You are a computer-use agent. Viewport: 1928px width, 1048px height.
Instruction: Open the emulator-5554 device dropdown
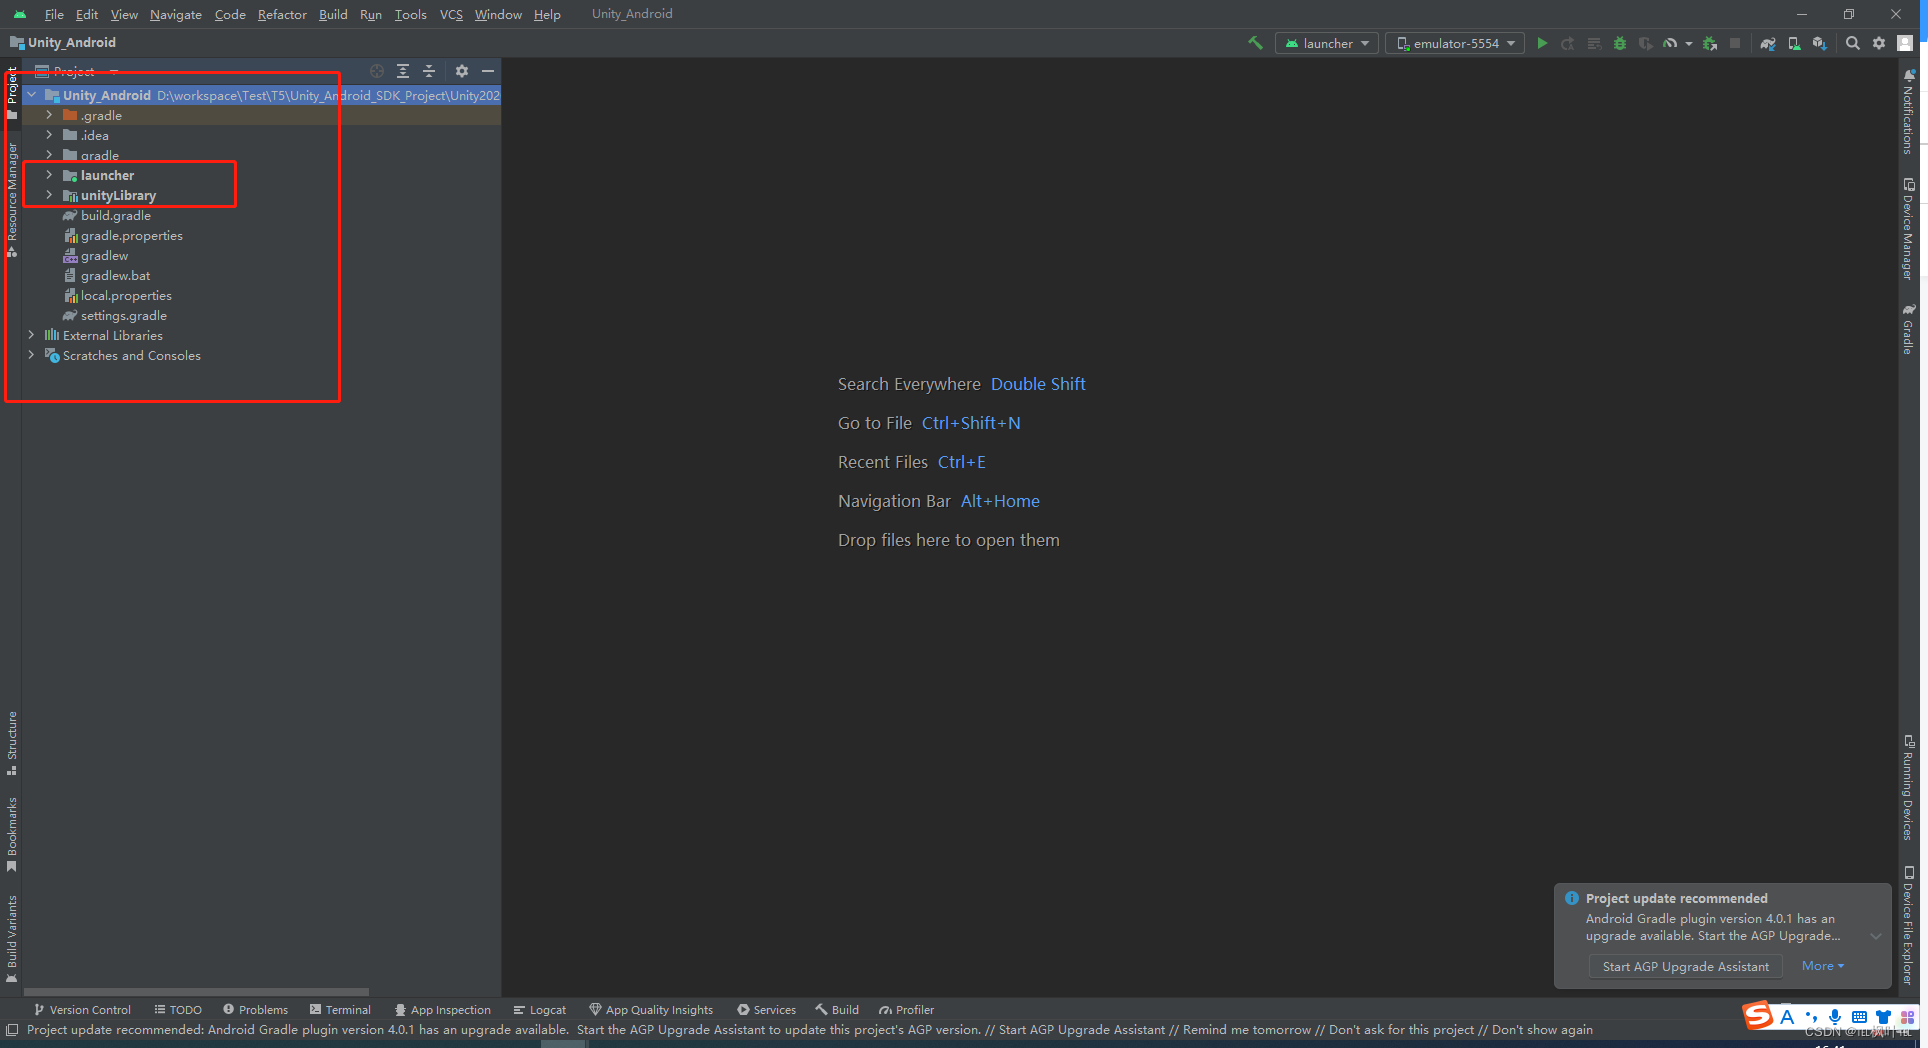1454,43
